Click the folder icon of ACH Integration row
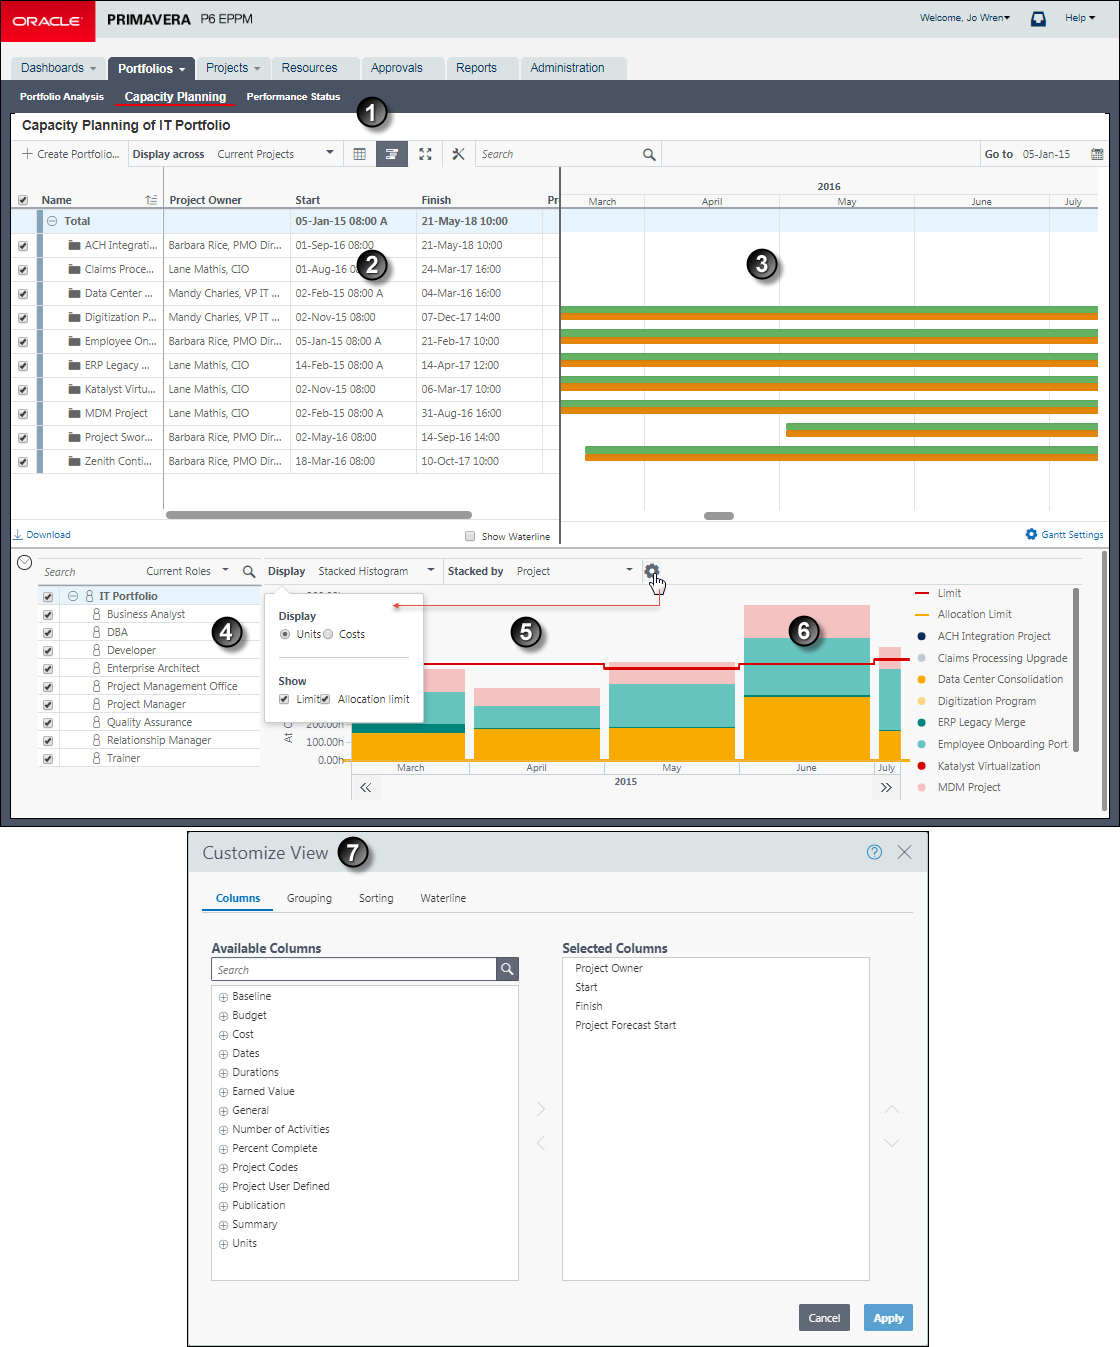This screenshot has height=1347, width=1120. coord(74,245)
